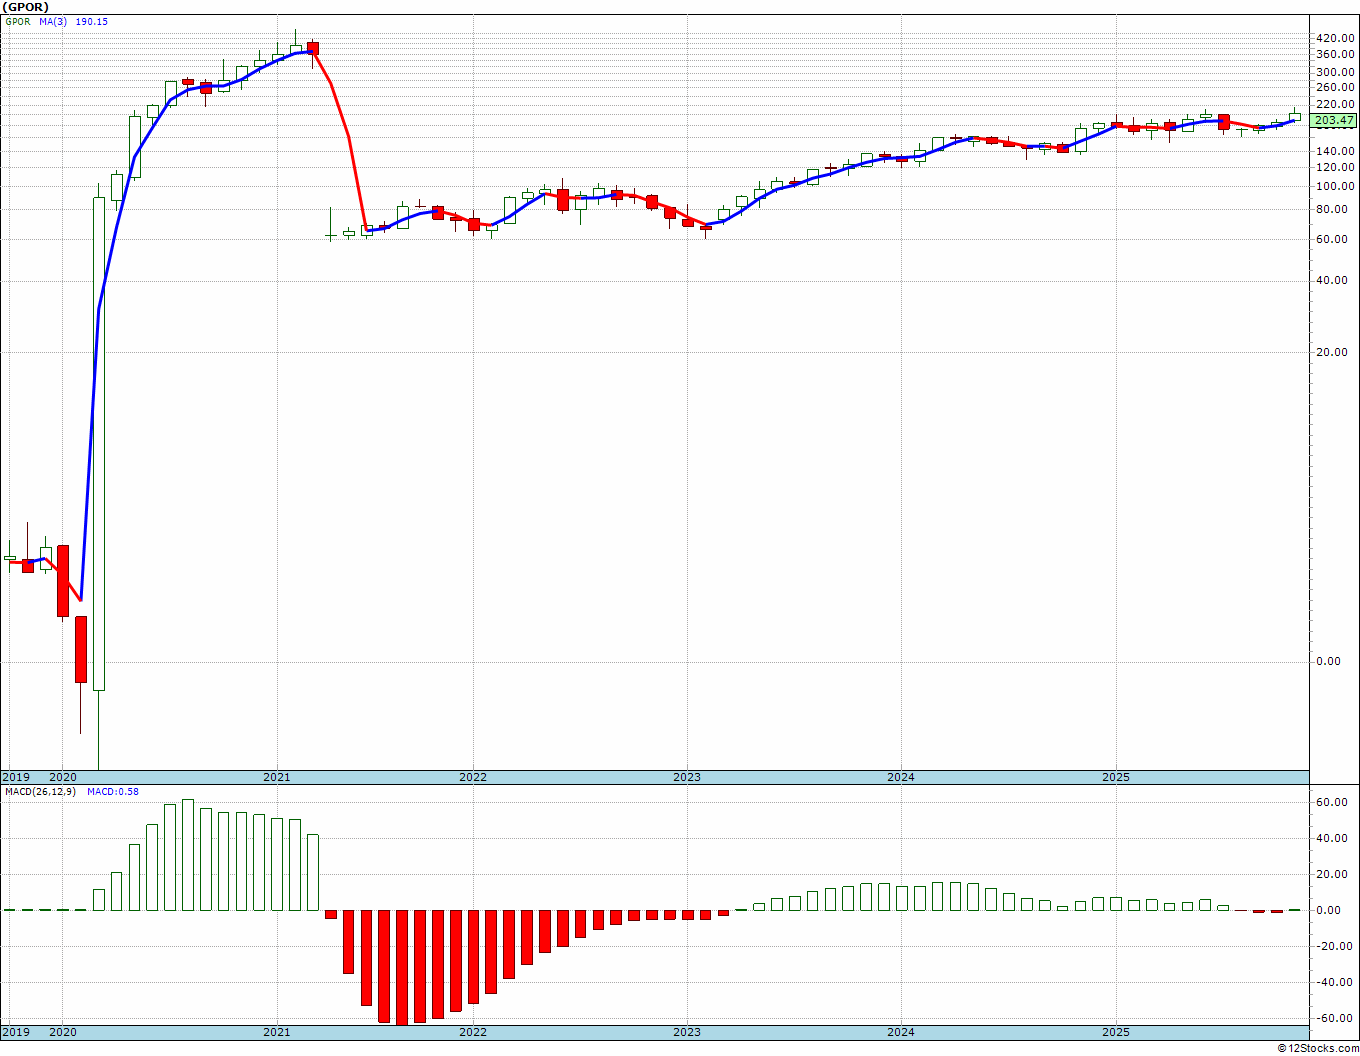The image size is (1360, 1056).
Task: Select 2021 on the price chart time axis
Action: click(277, 777)
